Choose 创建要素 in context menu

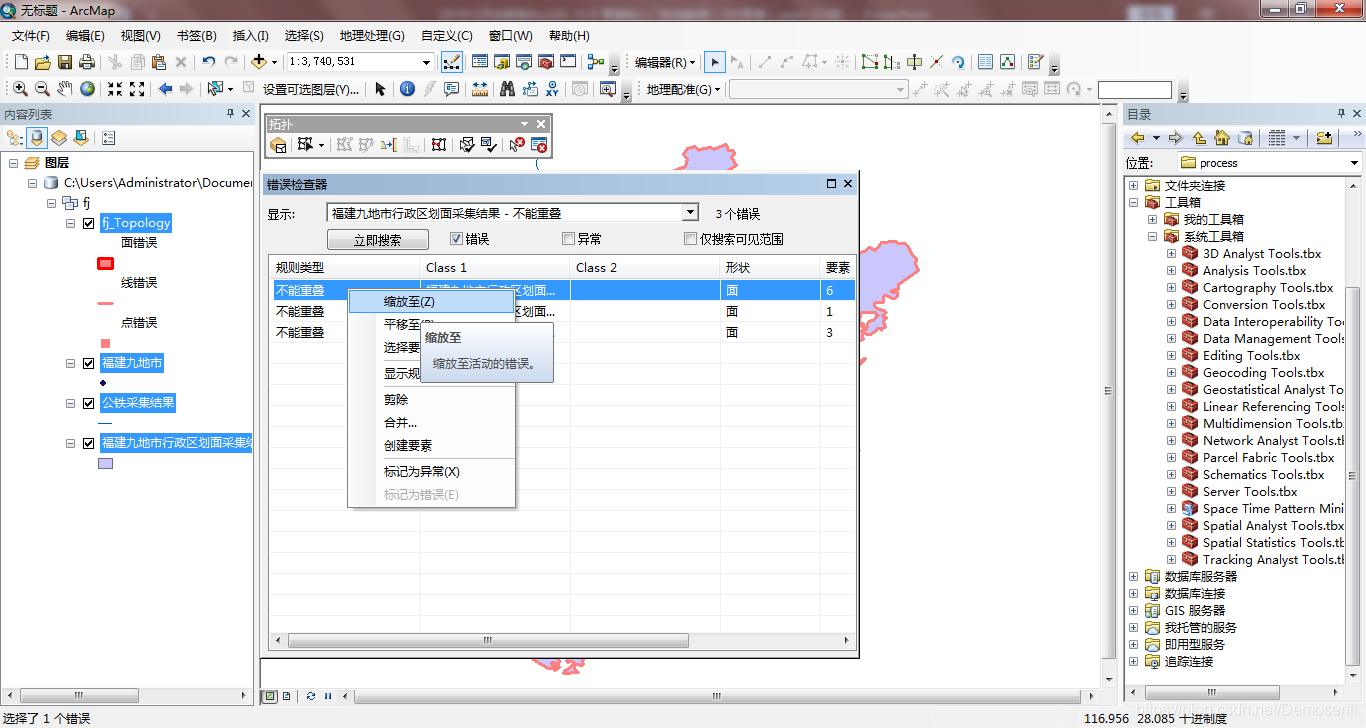(431, 446)
